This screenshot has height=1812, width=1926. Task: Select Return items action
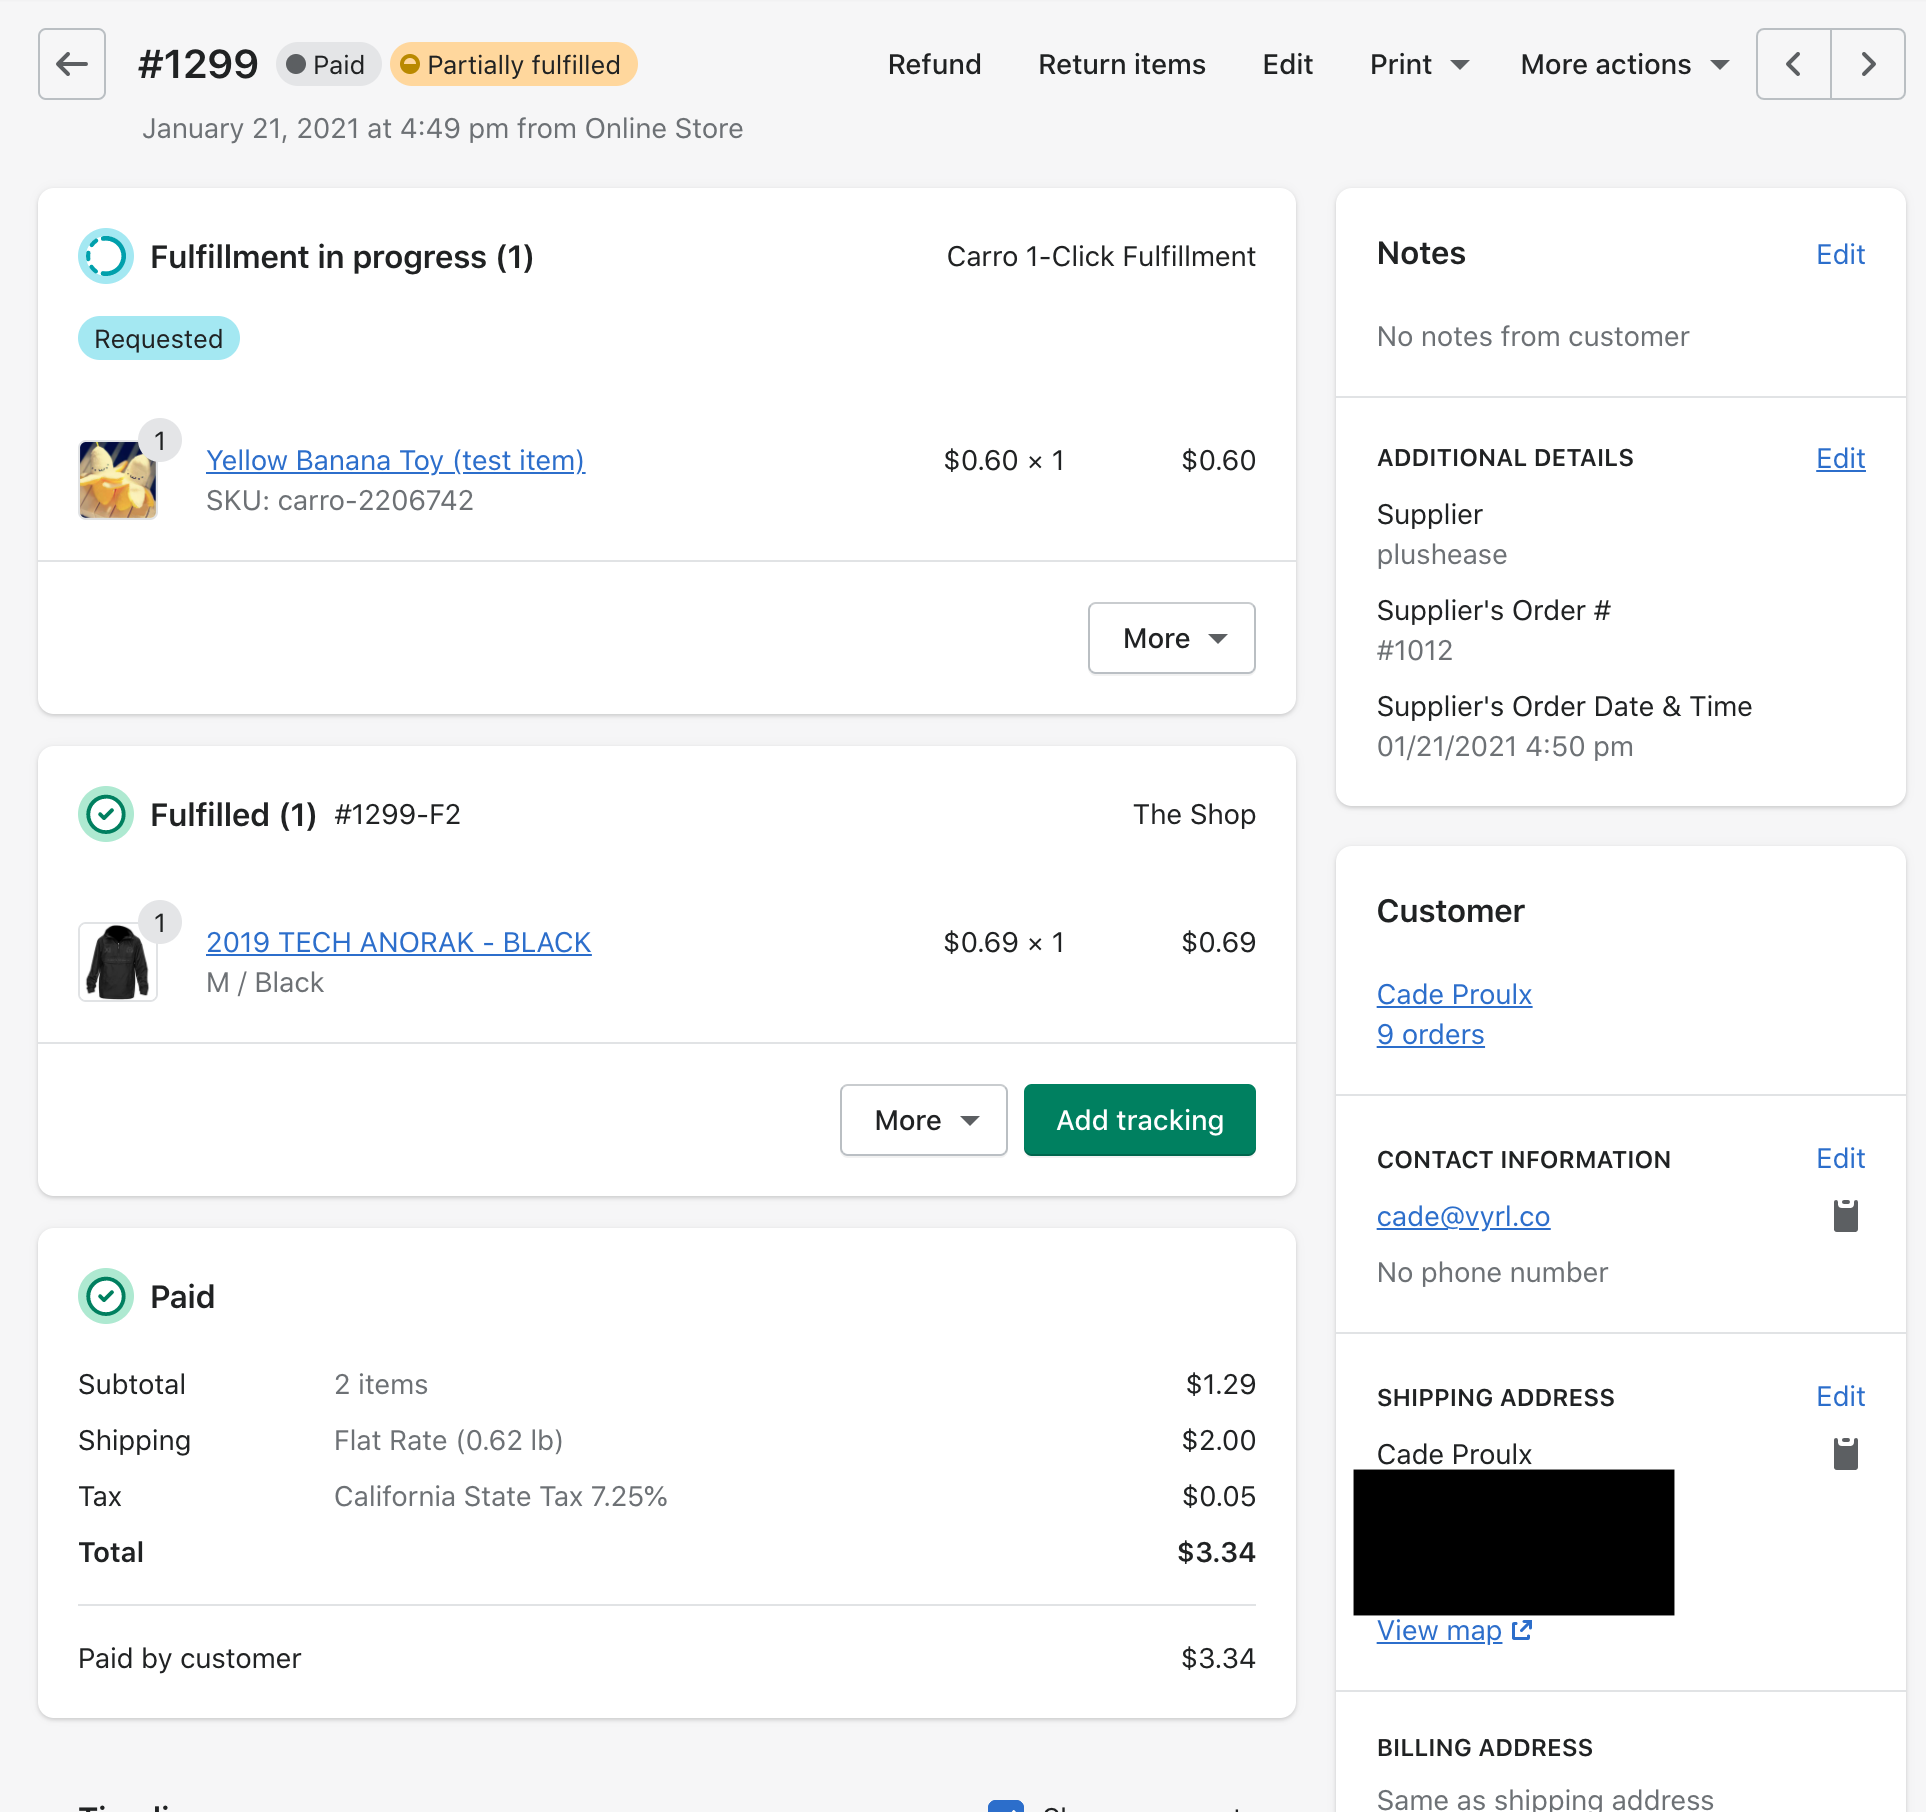click(1121, 64)
